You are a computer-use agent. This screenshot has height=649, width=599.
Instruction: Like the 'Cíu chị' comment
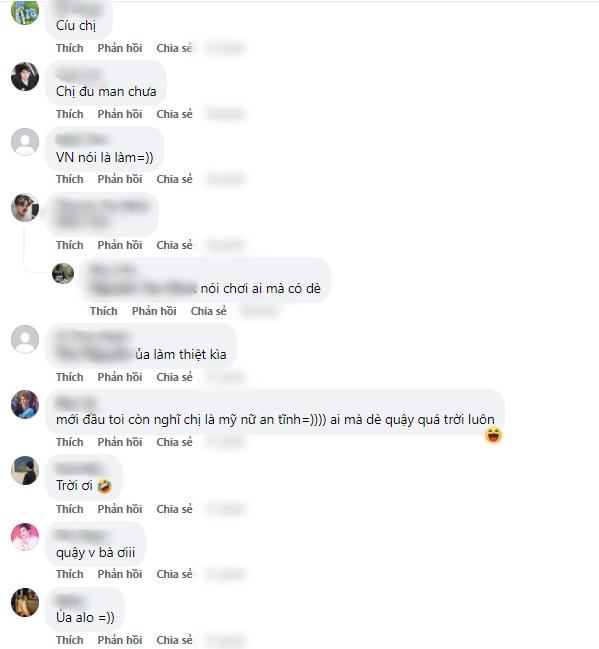[70, 48]
